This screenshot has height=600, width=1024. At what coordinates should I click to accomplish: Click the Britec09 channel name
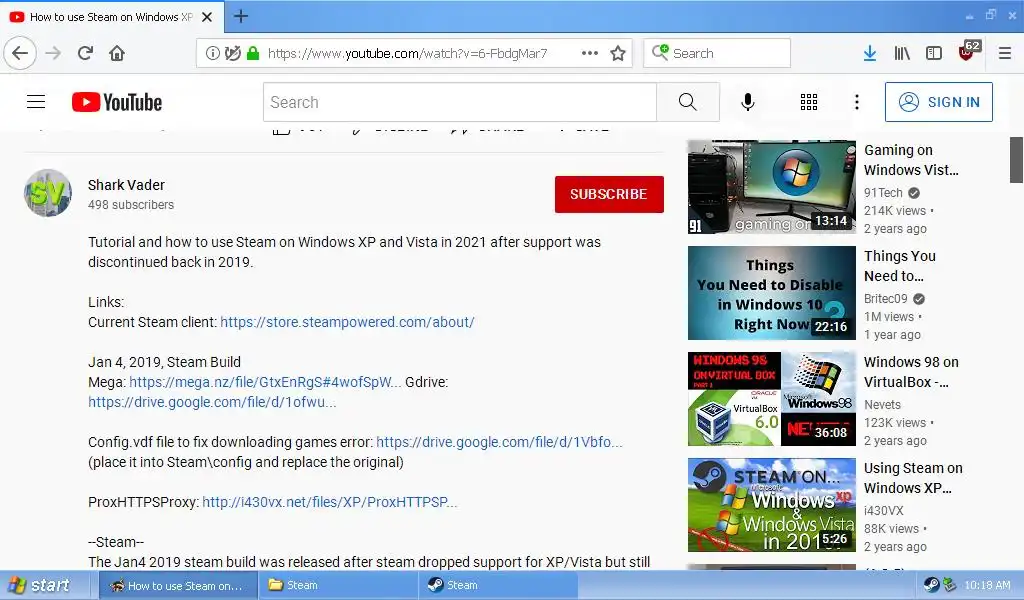886,298
